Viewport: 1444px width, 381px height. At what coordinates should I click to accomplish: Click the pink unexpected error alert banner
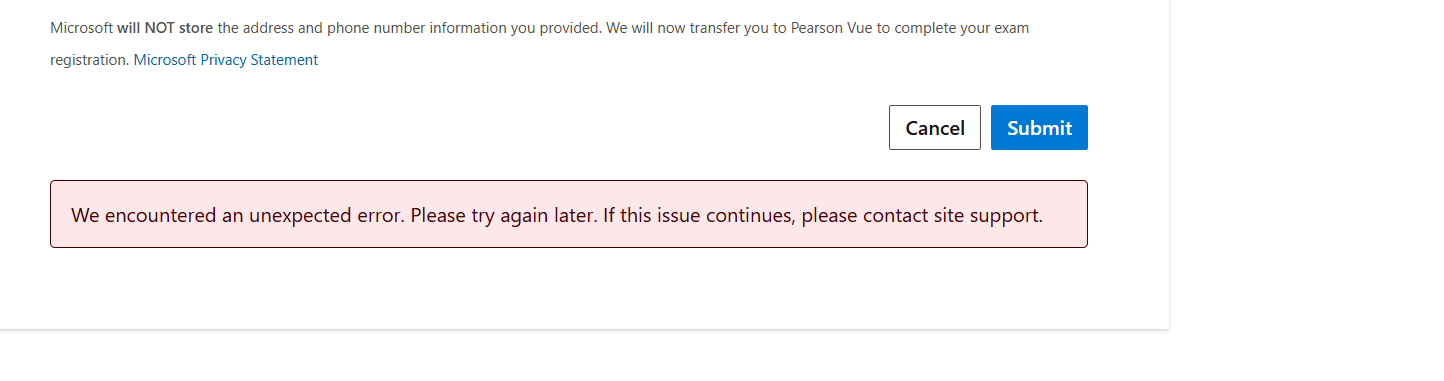tap(569, 214)
